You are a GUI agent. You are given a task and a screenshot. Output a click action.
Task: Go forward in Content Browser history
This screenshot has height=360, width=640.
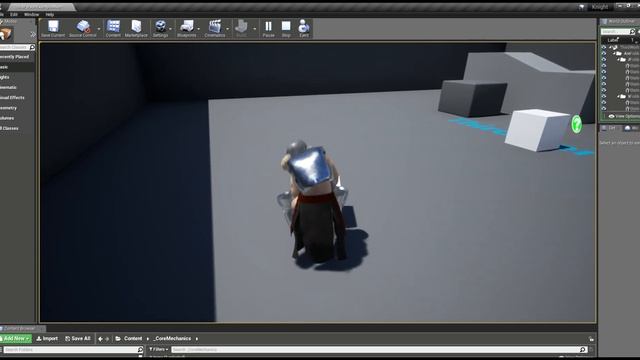coord(107,339)
